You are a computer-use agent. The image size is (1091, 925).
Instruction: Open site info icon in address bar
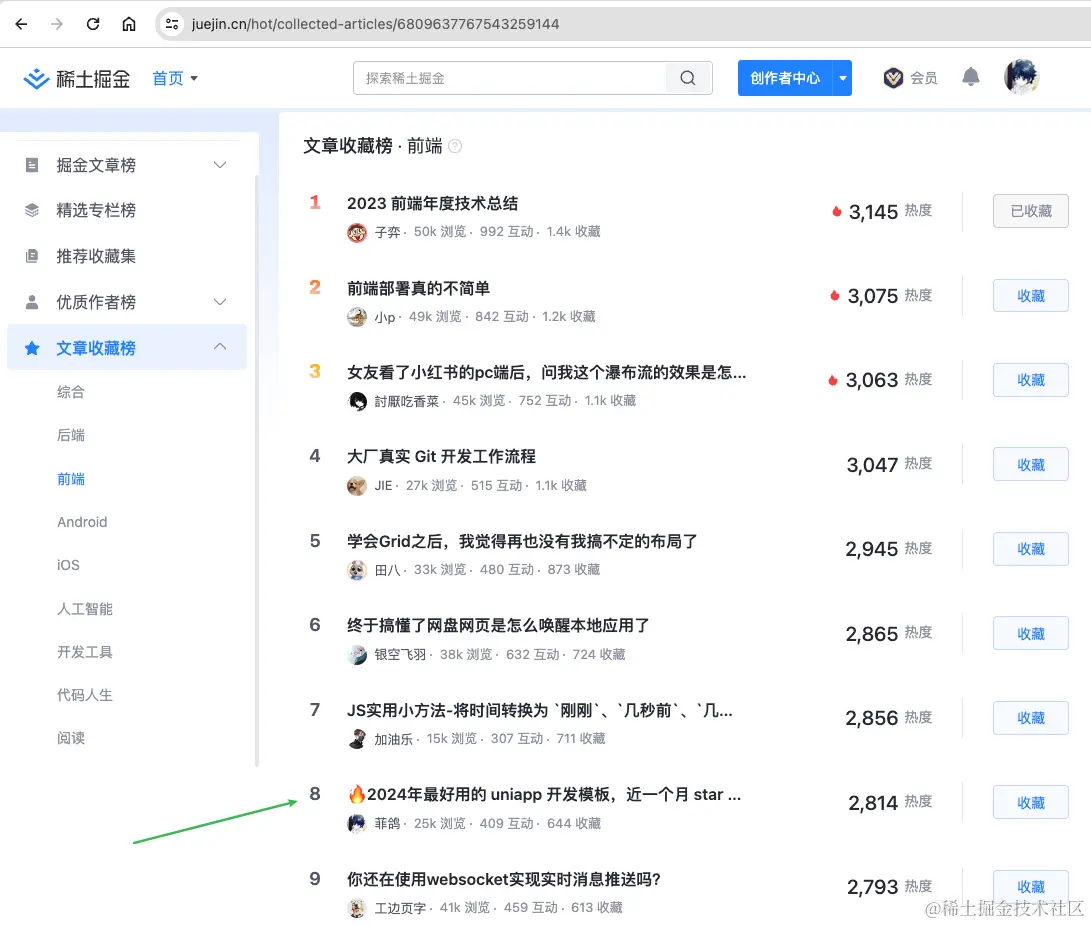click(172, 24)
